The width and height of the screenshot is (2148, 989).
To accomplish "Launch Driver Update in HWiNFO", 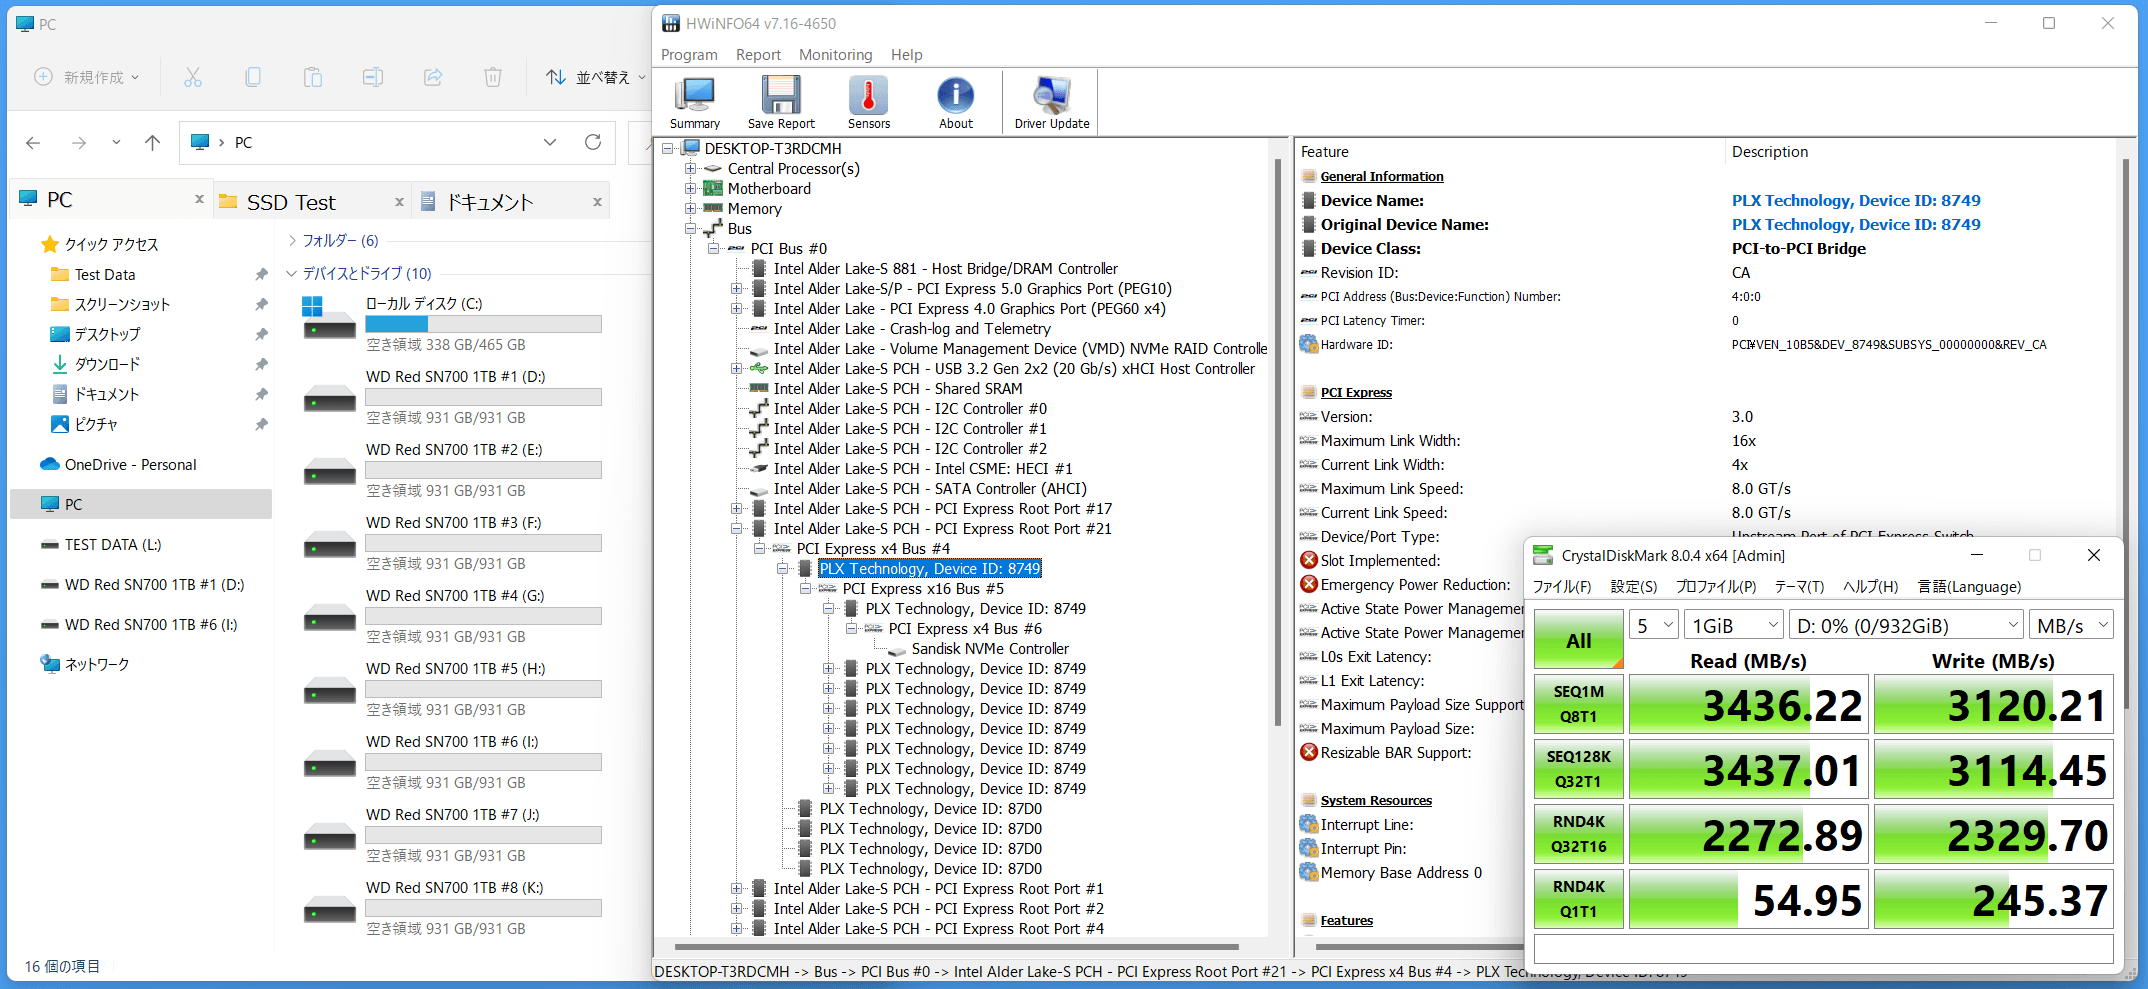I will pyautogui.click(x=1052, y=103).
